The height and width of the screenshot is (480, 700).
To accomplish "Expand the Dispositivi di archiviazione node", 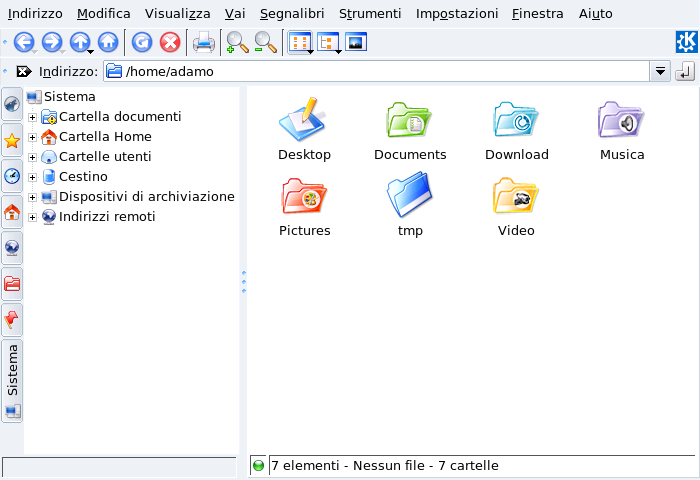I will point(33,197).
